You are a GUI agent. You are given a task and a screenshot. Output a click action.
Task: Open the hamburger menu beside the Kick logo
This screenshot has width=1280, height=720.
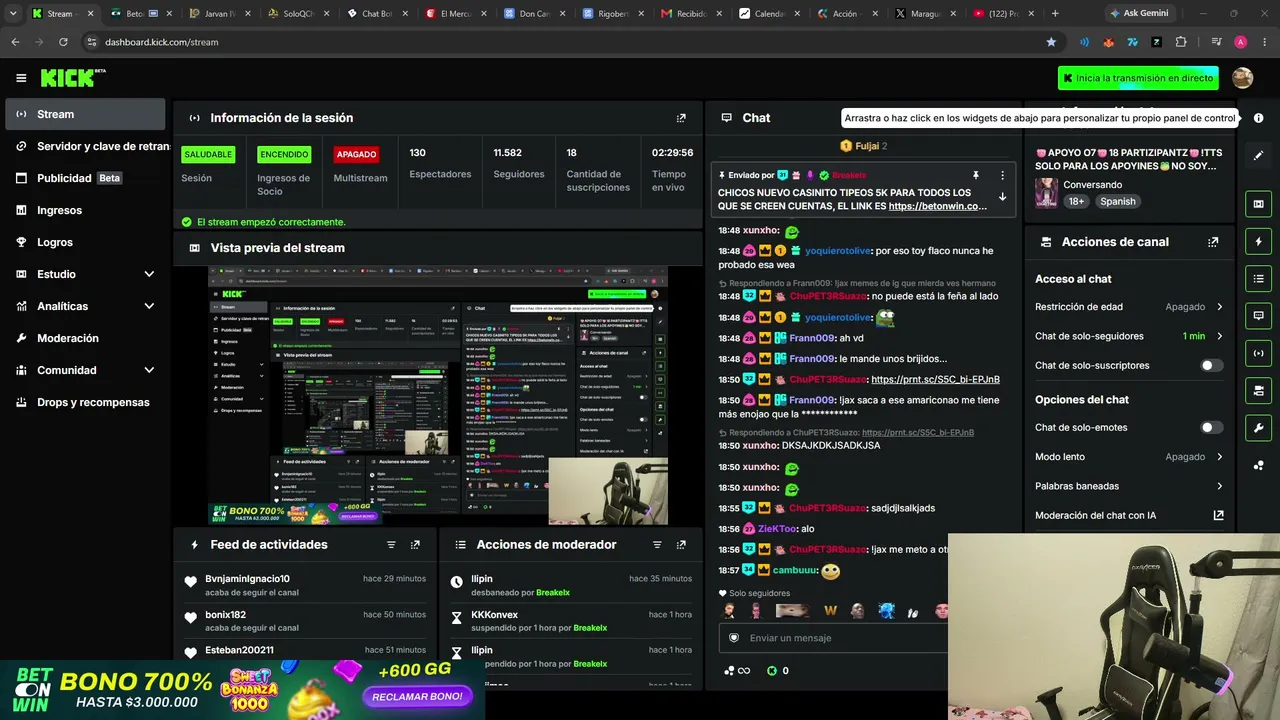[21, 78]
